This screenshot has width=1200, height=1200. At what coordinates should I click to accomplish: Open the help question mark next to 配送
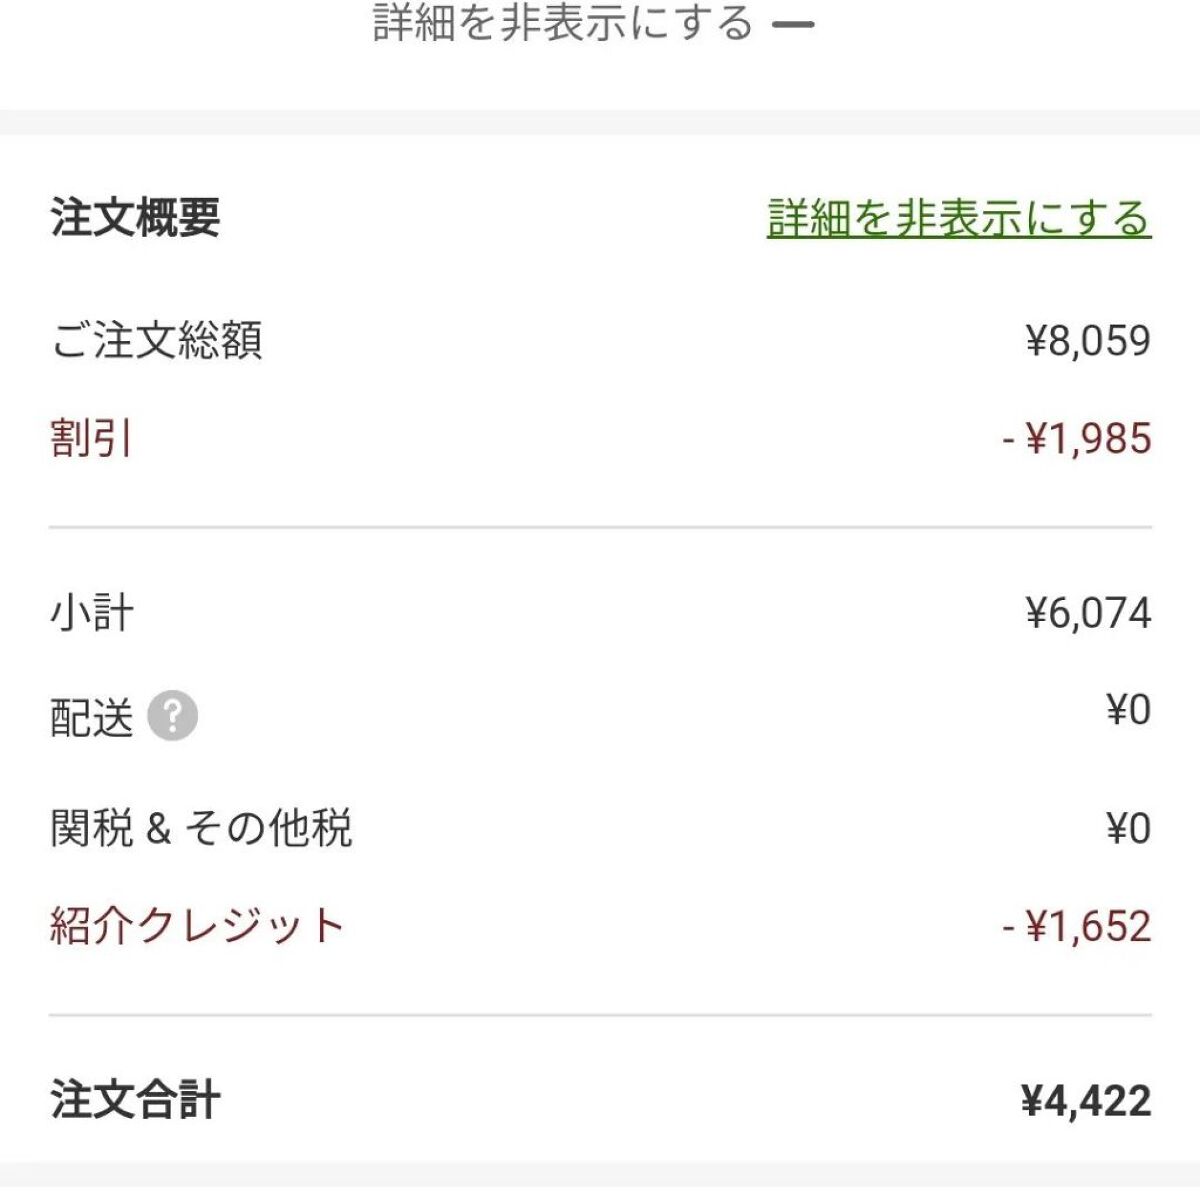pos(172,716)
